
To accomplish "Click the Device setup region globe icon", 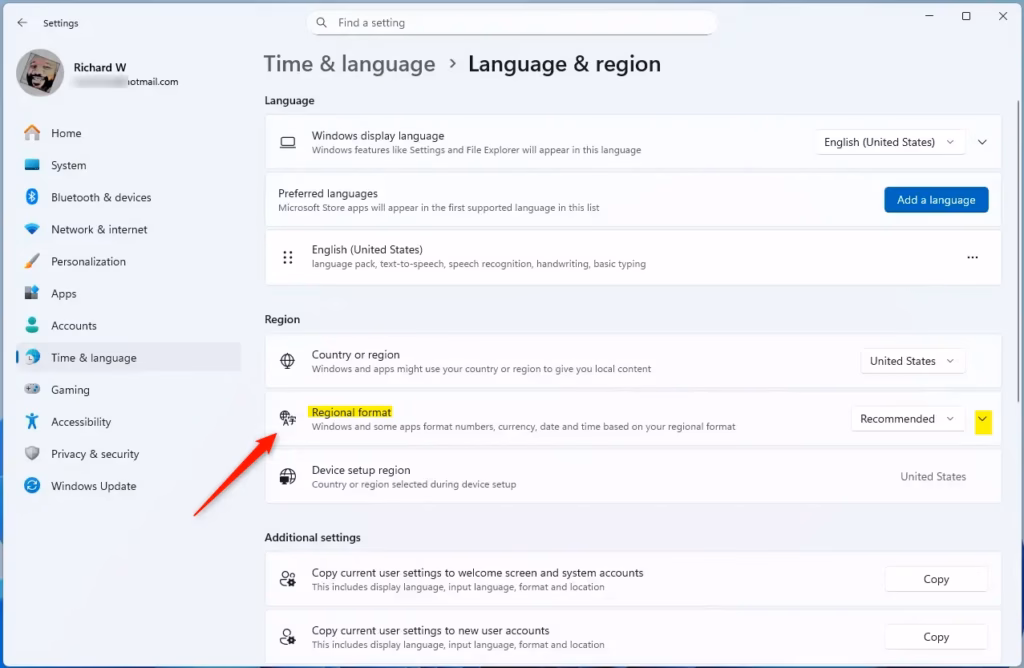I will coord(287,477).
